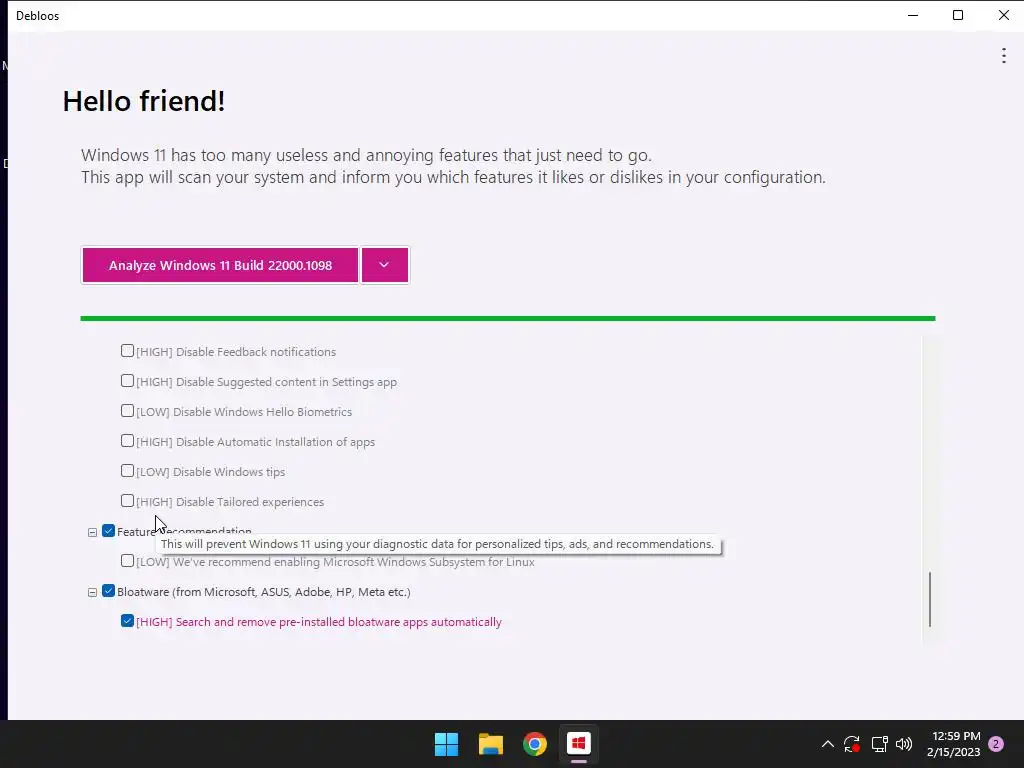Select 'Disable Windows tips' text

pyautogui.click(x=229, y=472)
